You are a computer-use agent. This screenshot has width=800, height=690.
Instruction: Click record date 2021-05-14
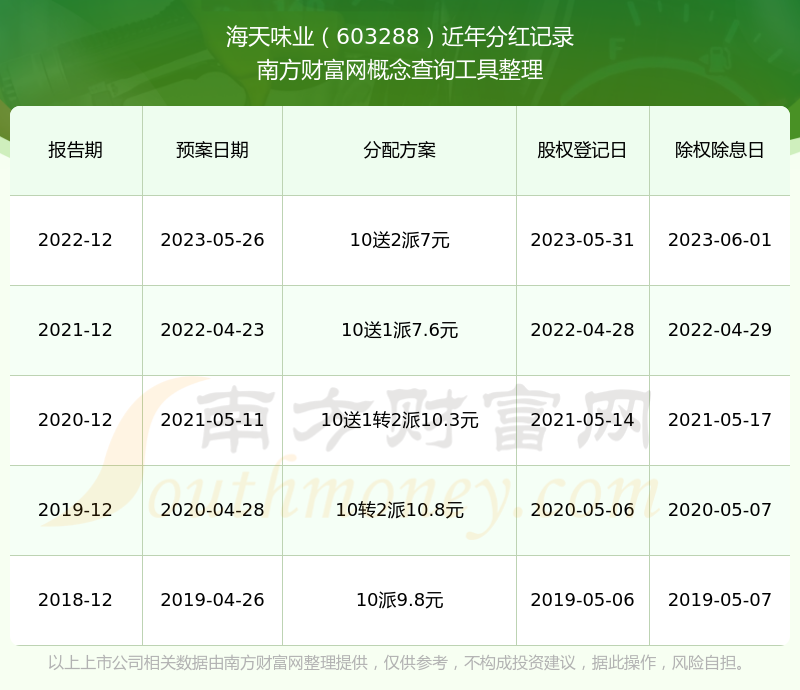[582, 420]
